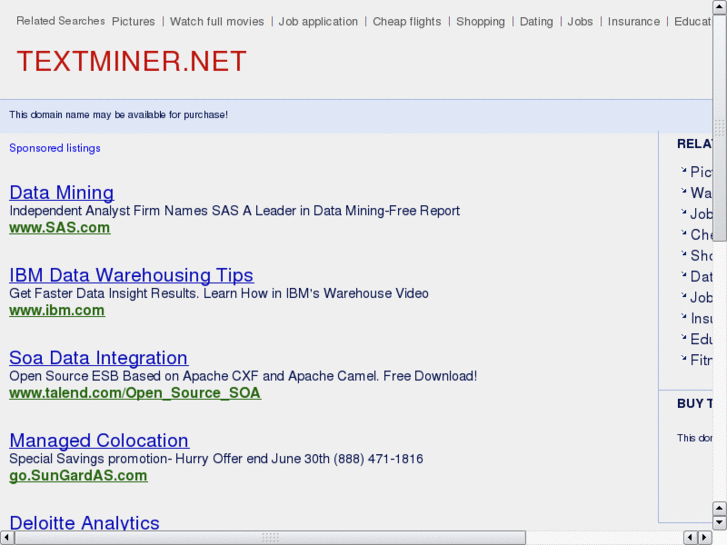727x545 pixels.
Task: Visit www.SAS.com link
Action: [x=60, y=228]
